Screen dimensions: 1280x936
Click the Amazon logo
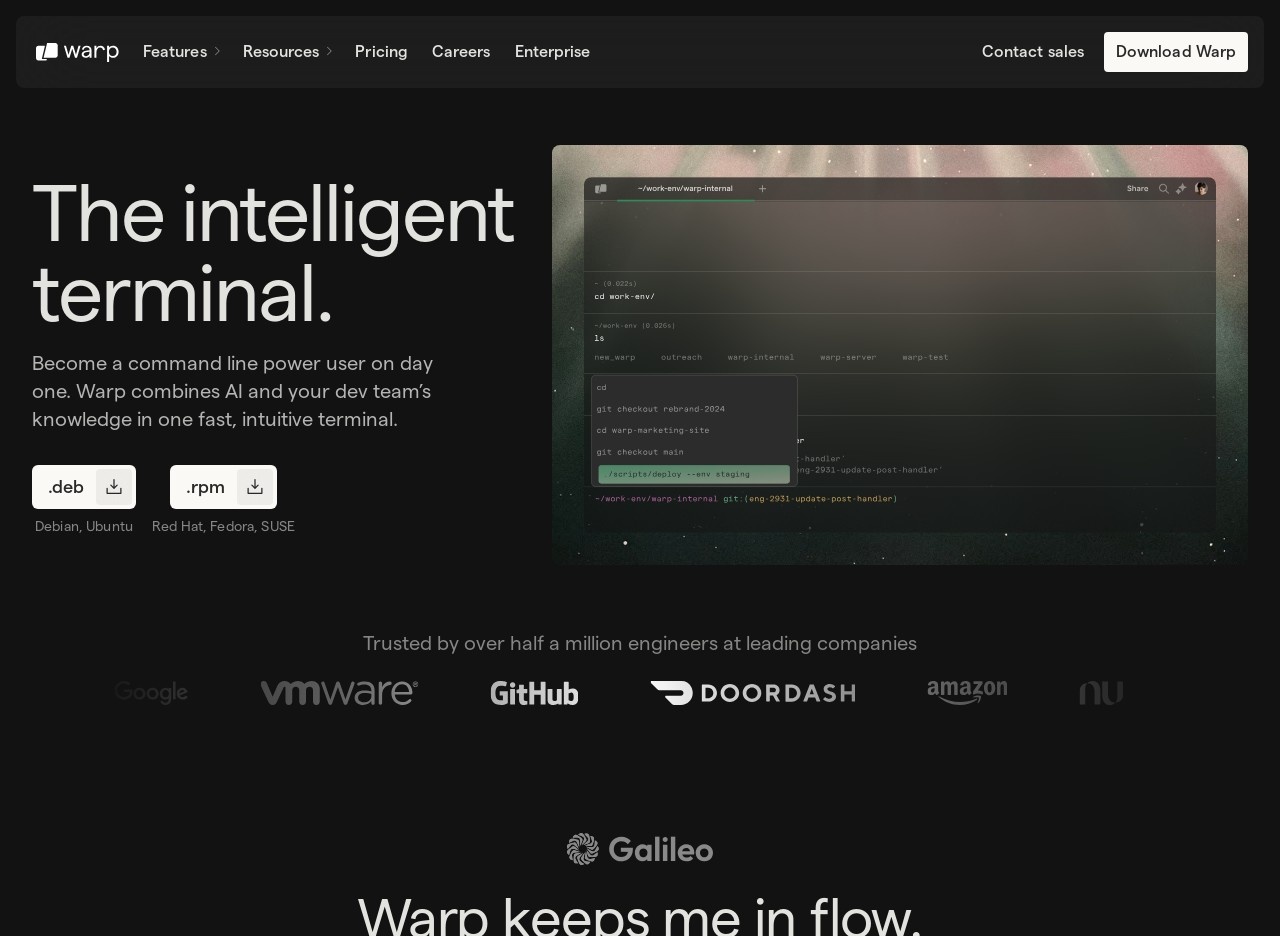(967, 693)
